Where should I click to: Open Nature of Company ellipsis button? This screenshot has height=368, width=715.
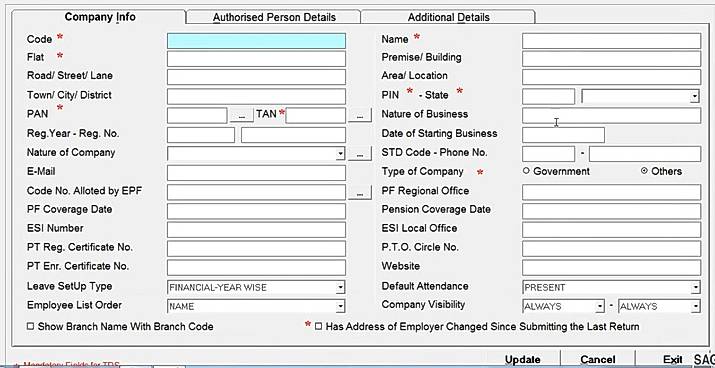(360, 154)
